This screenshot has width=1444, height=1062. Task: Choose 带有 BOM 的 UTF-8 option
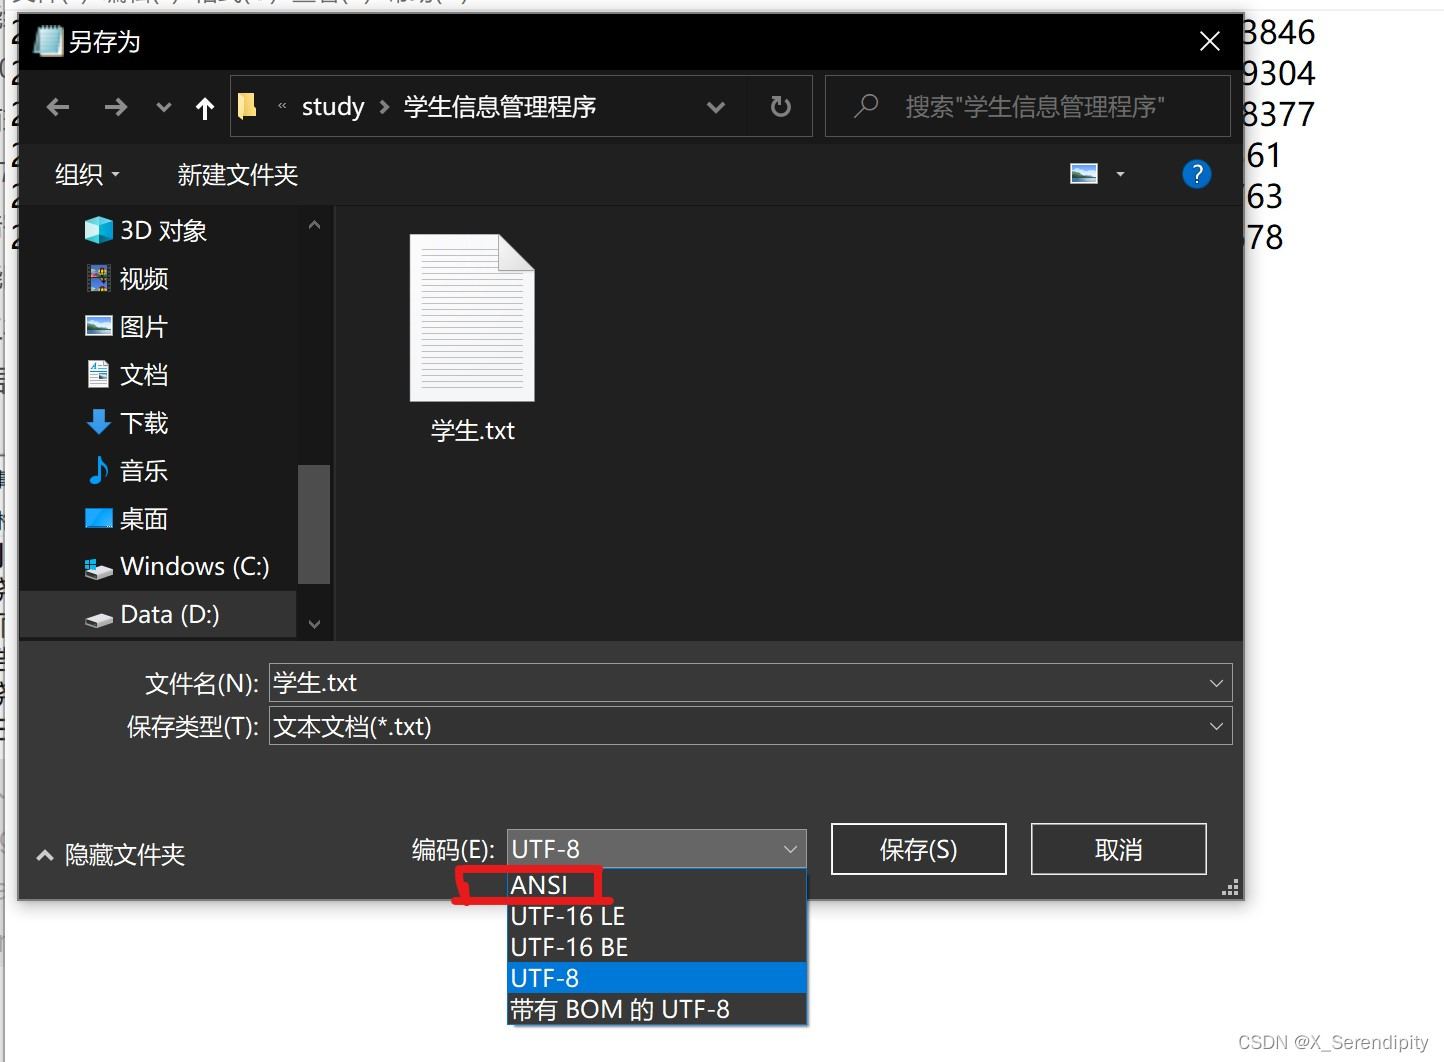657,1009
